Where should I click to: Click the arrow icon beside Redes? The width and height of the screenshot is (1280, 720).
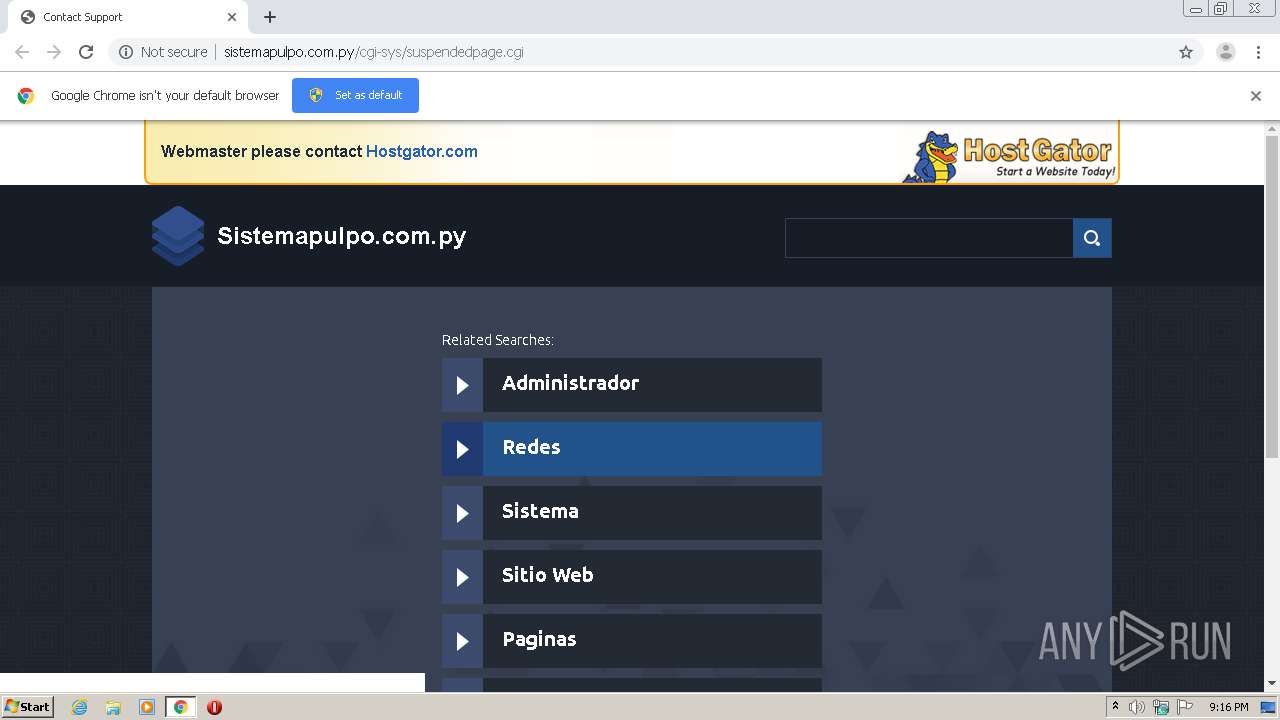pyautogui.click(x=462, y=449)
